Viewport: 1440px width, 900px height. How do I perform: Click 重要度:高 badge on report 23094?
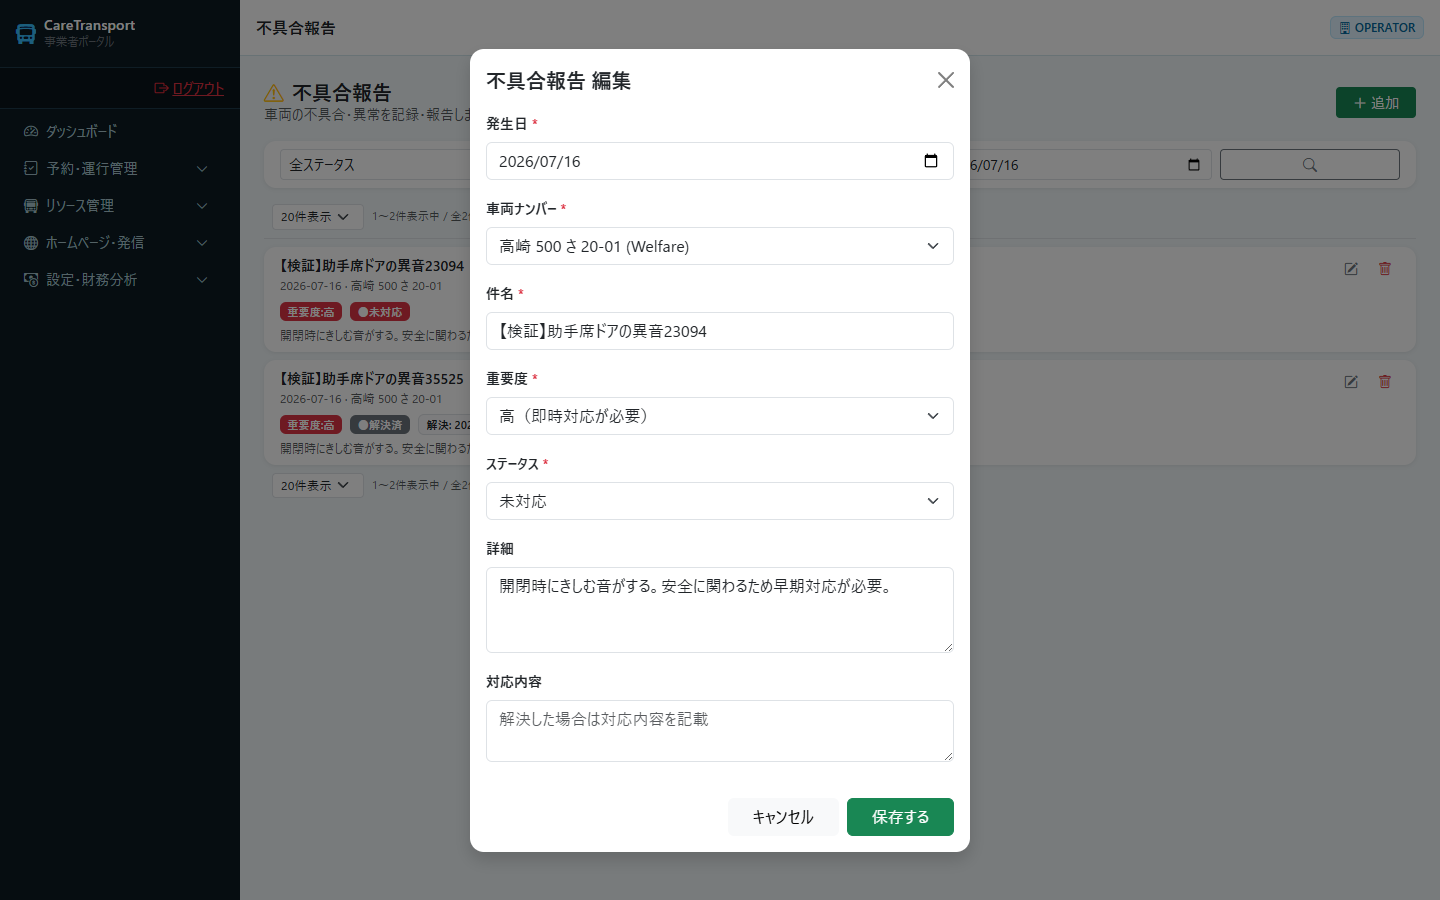pos(311,312)
